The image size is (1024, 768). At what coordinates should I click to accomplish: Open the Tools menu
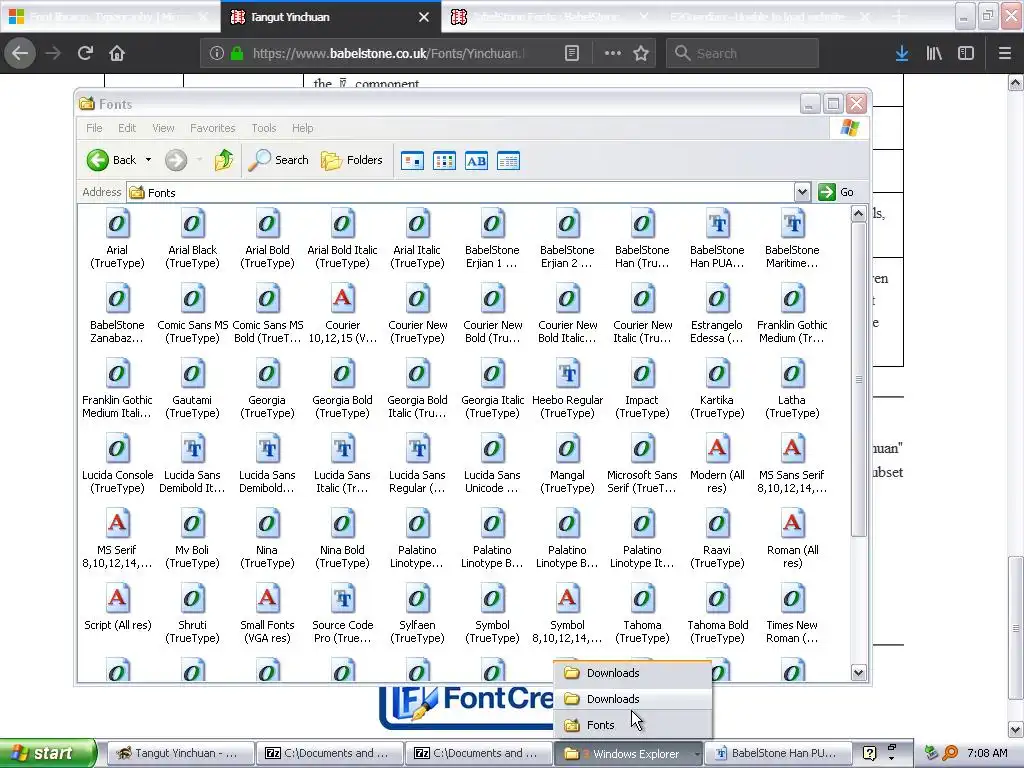pyautogui.click(x=264, y=128)
